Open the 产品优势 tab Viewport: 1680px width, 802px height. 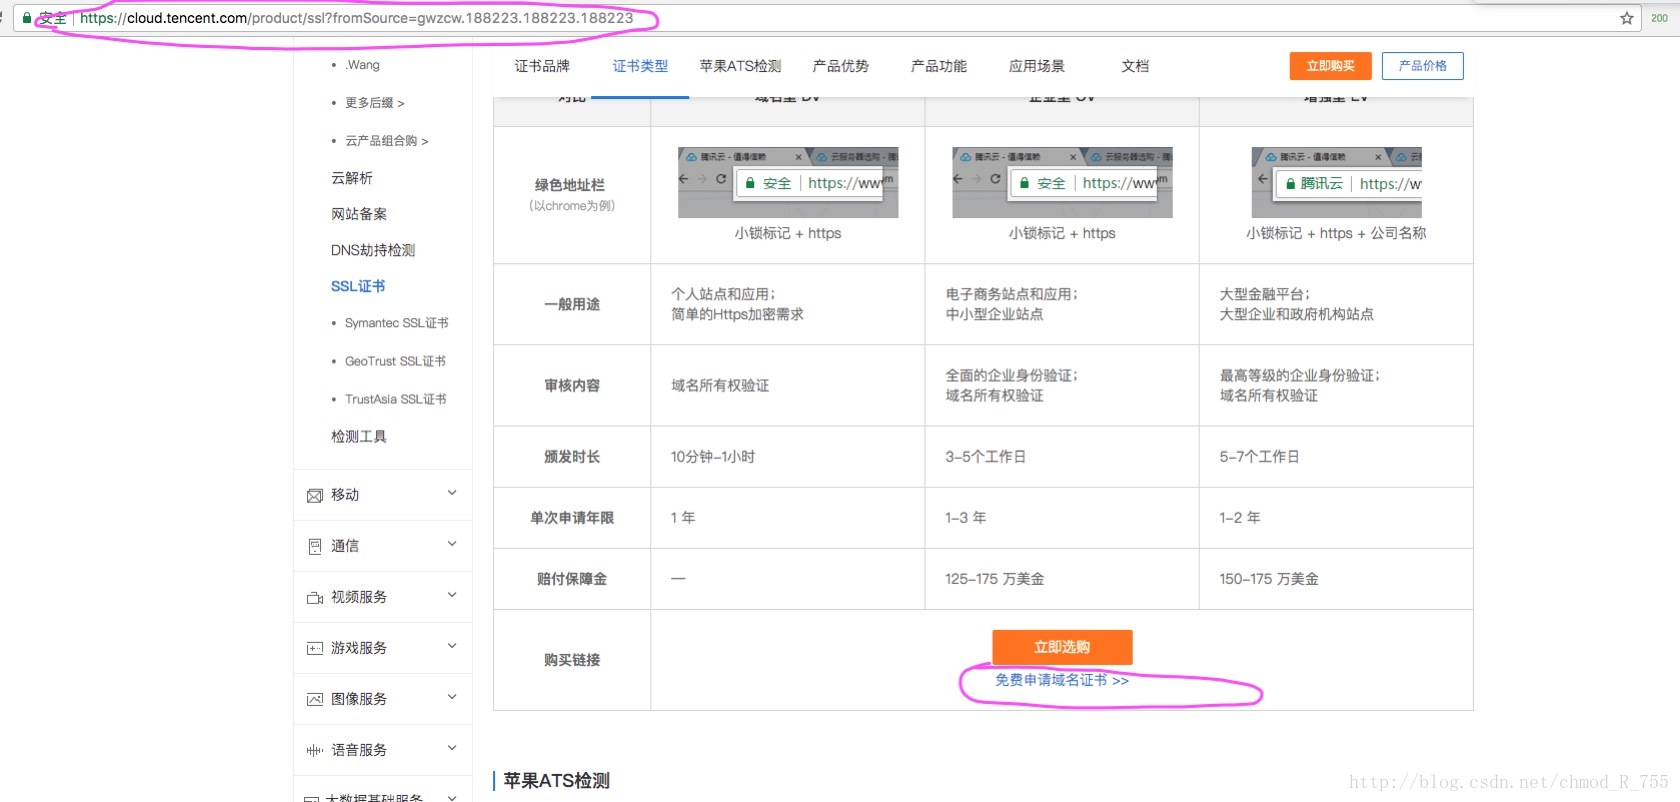click(841, 66)
